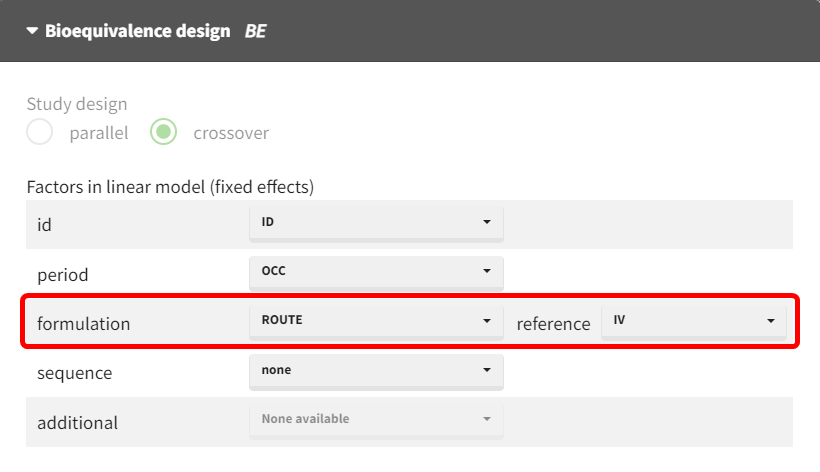Click the "period" row label
820x472 pixels.
click(62, 274)
